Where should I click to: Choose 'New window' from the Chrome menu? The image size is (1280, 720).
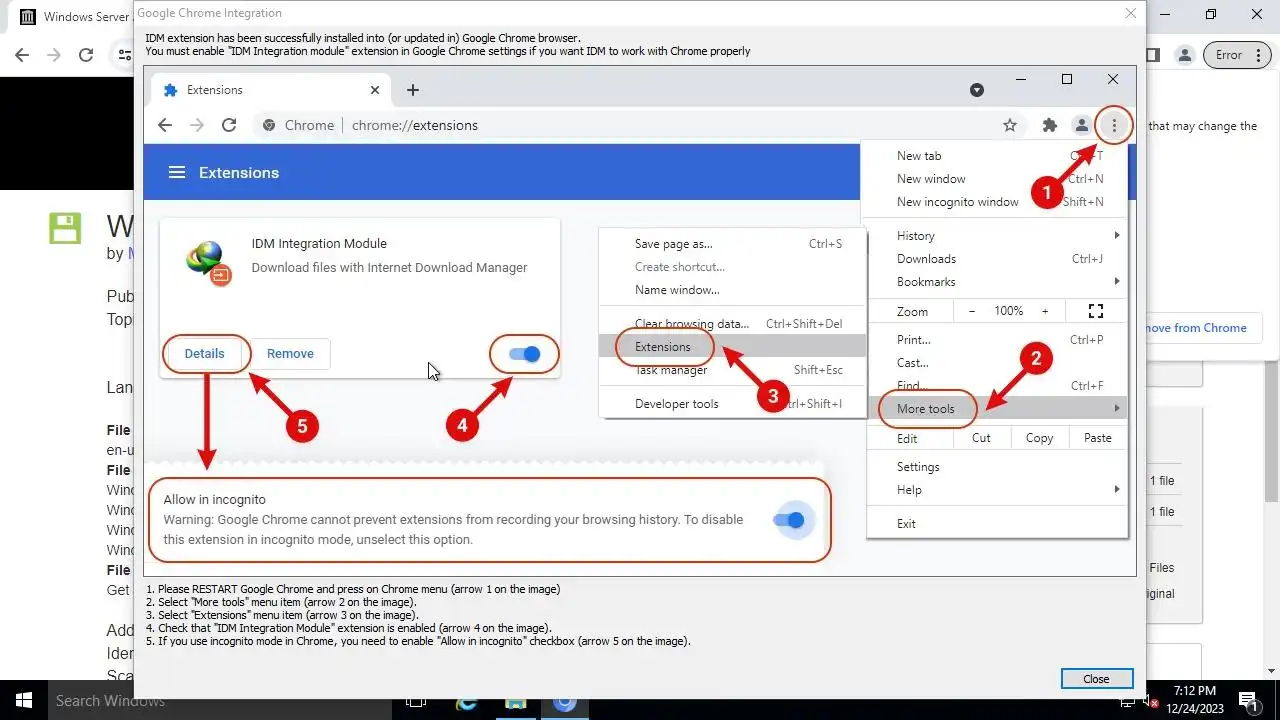click(997, 178)
